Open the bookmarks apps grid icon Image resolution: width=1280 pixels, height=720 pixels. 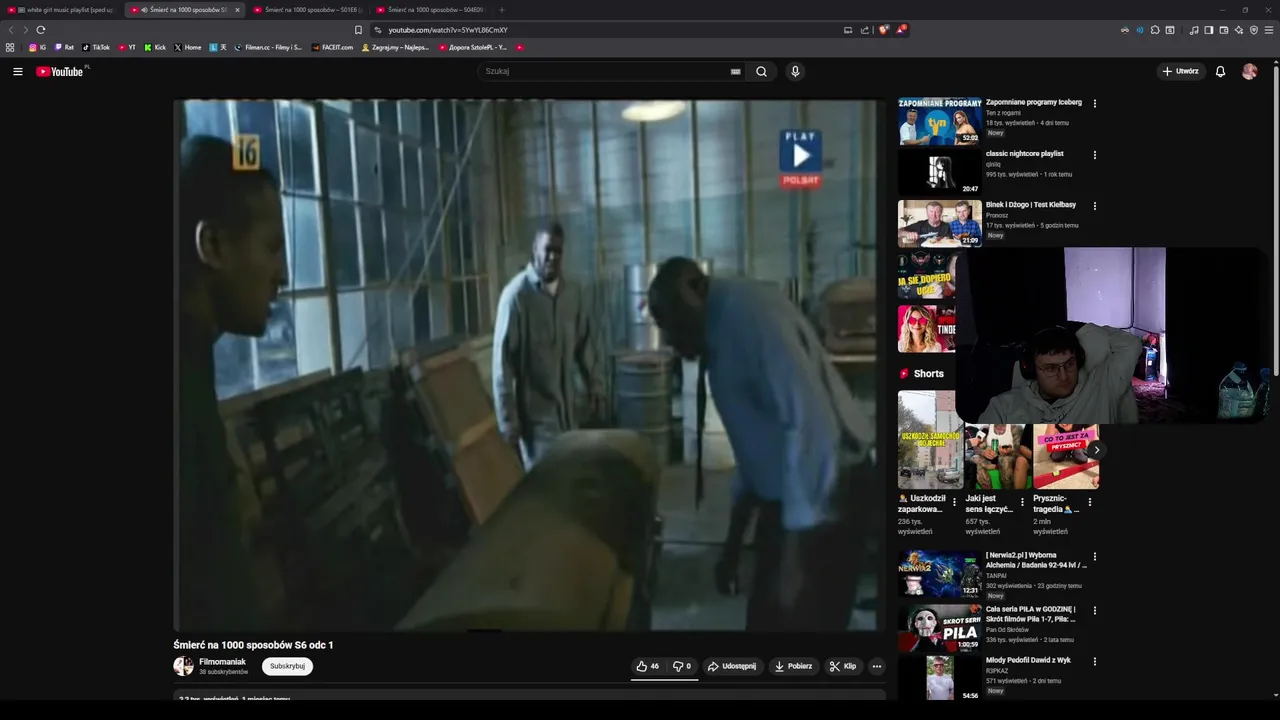click(x=10, y=47)
